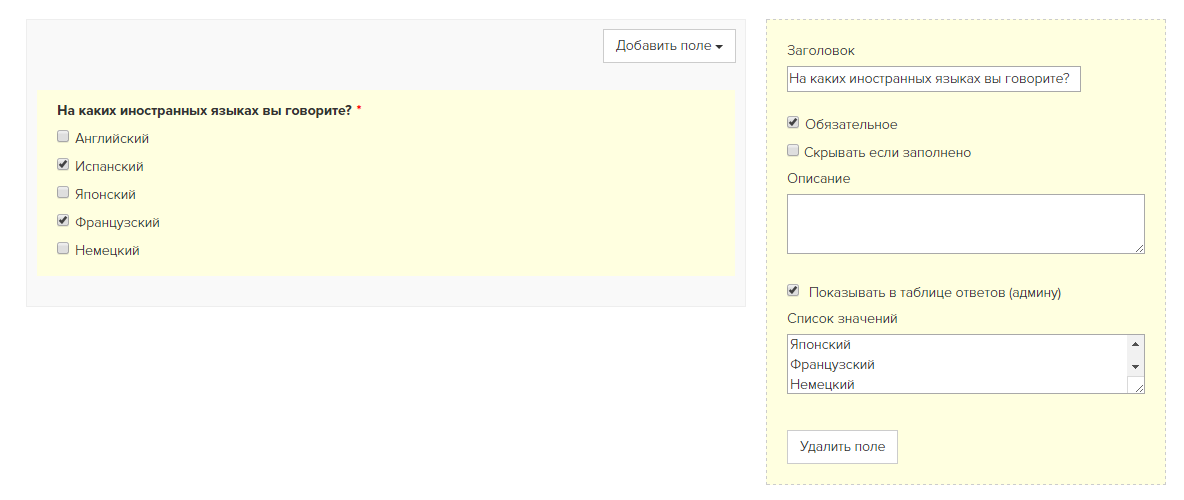Image resolution: width=1184 pixels, height=500 pixels.
Task: Click the Список значений resize handle
Action: pos(1137,386)
